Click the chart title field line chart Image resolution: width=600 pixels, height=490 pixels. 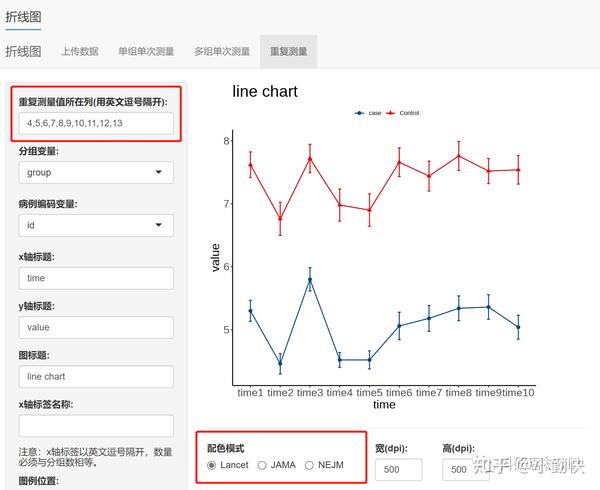[96, 377]
